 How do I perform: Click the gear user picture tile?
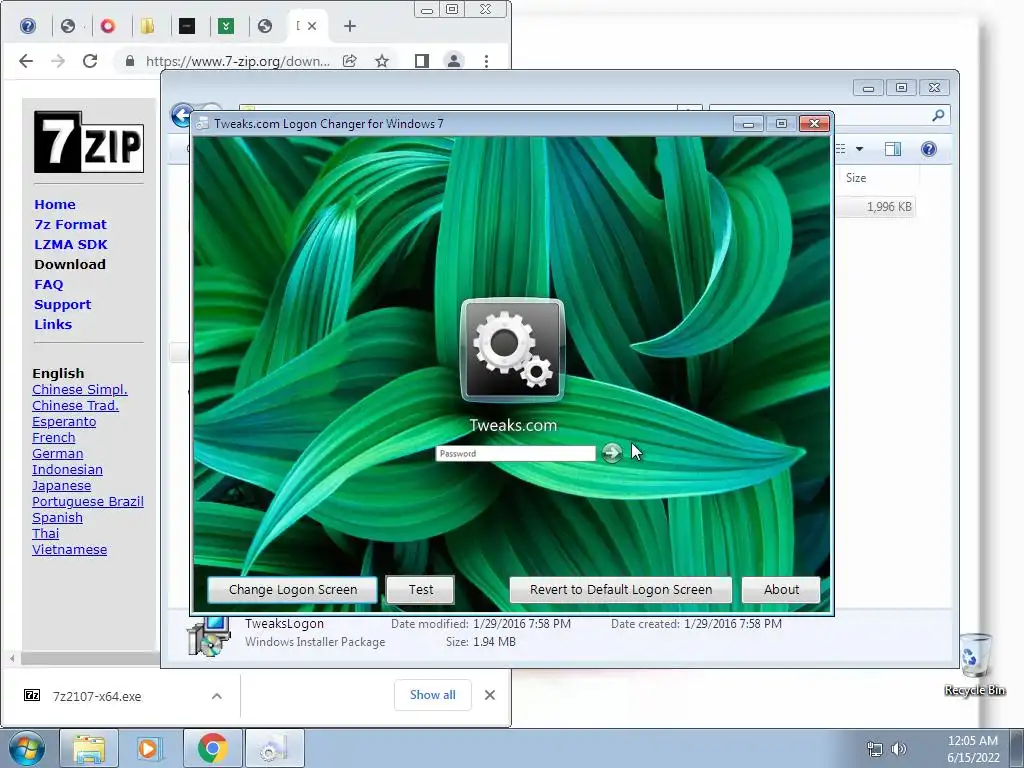512,350
